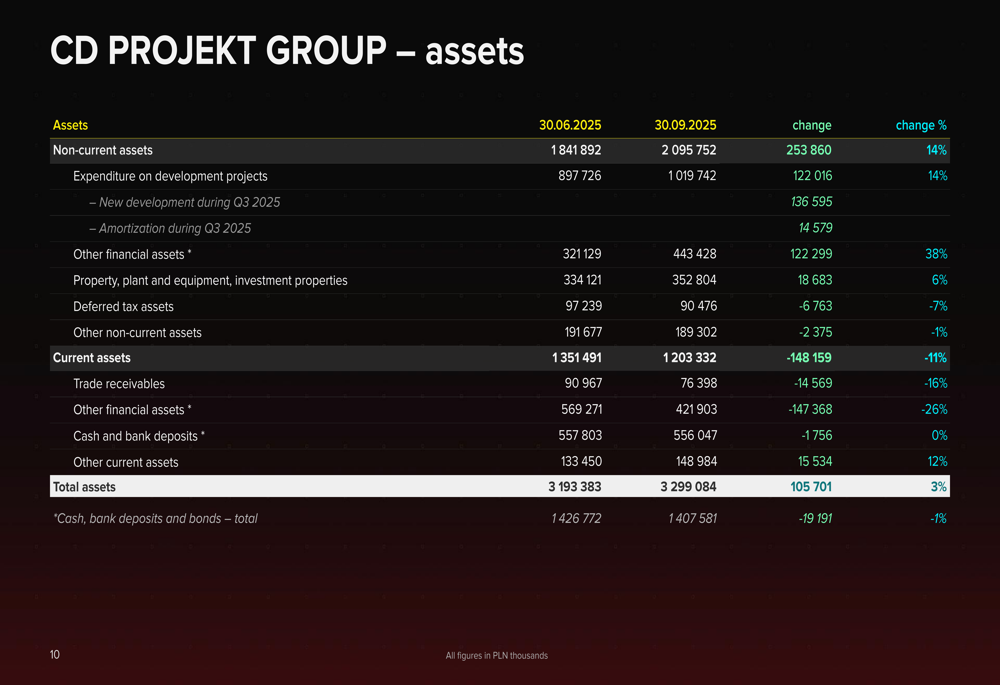Select the 'Cash, bank deposits and bonds – total' footnote
Screen dimensions: 1000x685
pos(155,518)
